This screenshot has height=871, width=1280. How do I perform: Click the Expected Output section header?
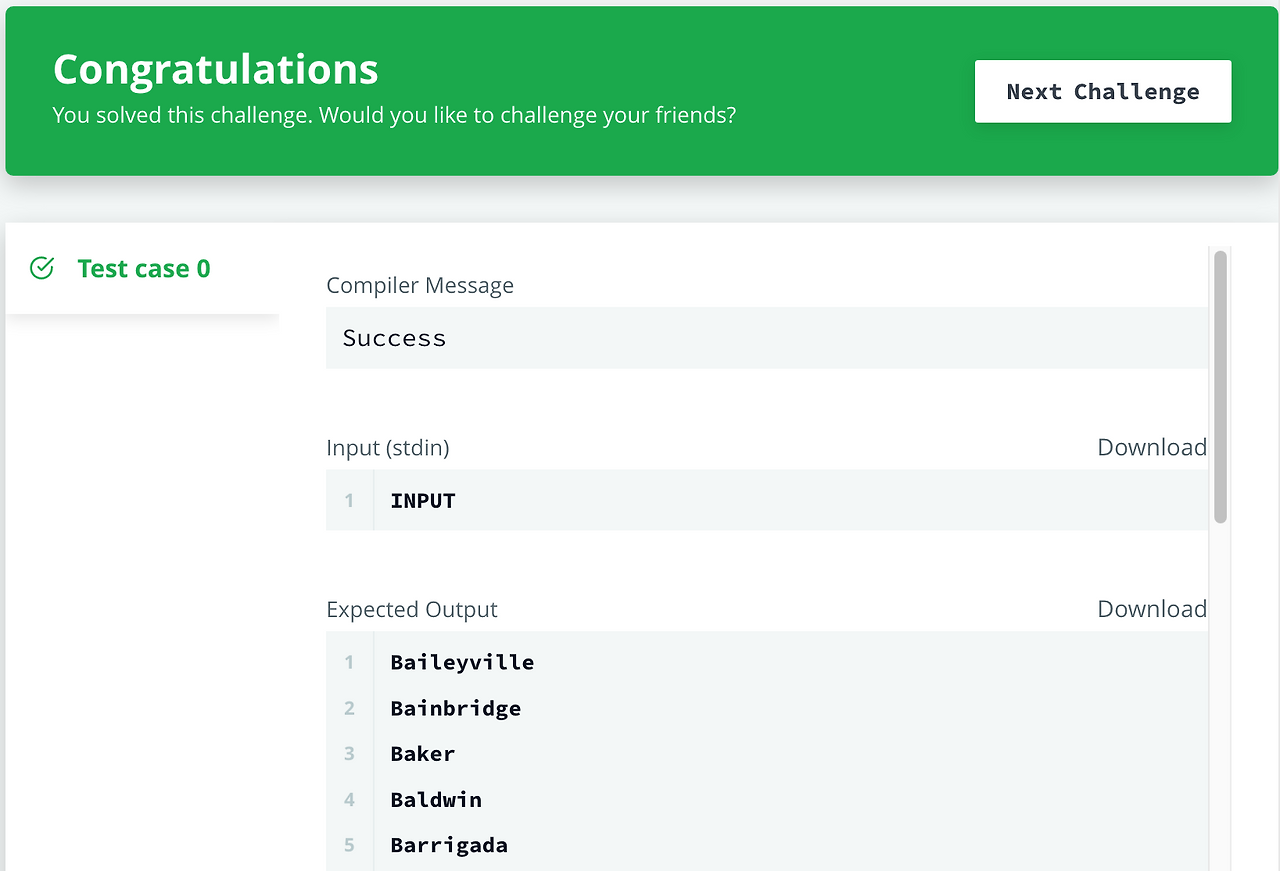pos(412,609)
